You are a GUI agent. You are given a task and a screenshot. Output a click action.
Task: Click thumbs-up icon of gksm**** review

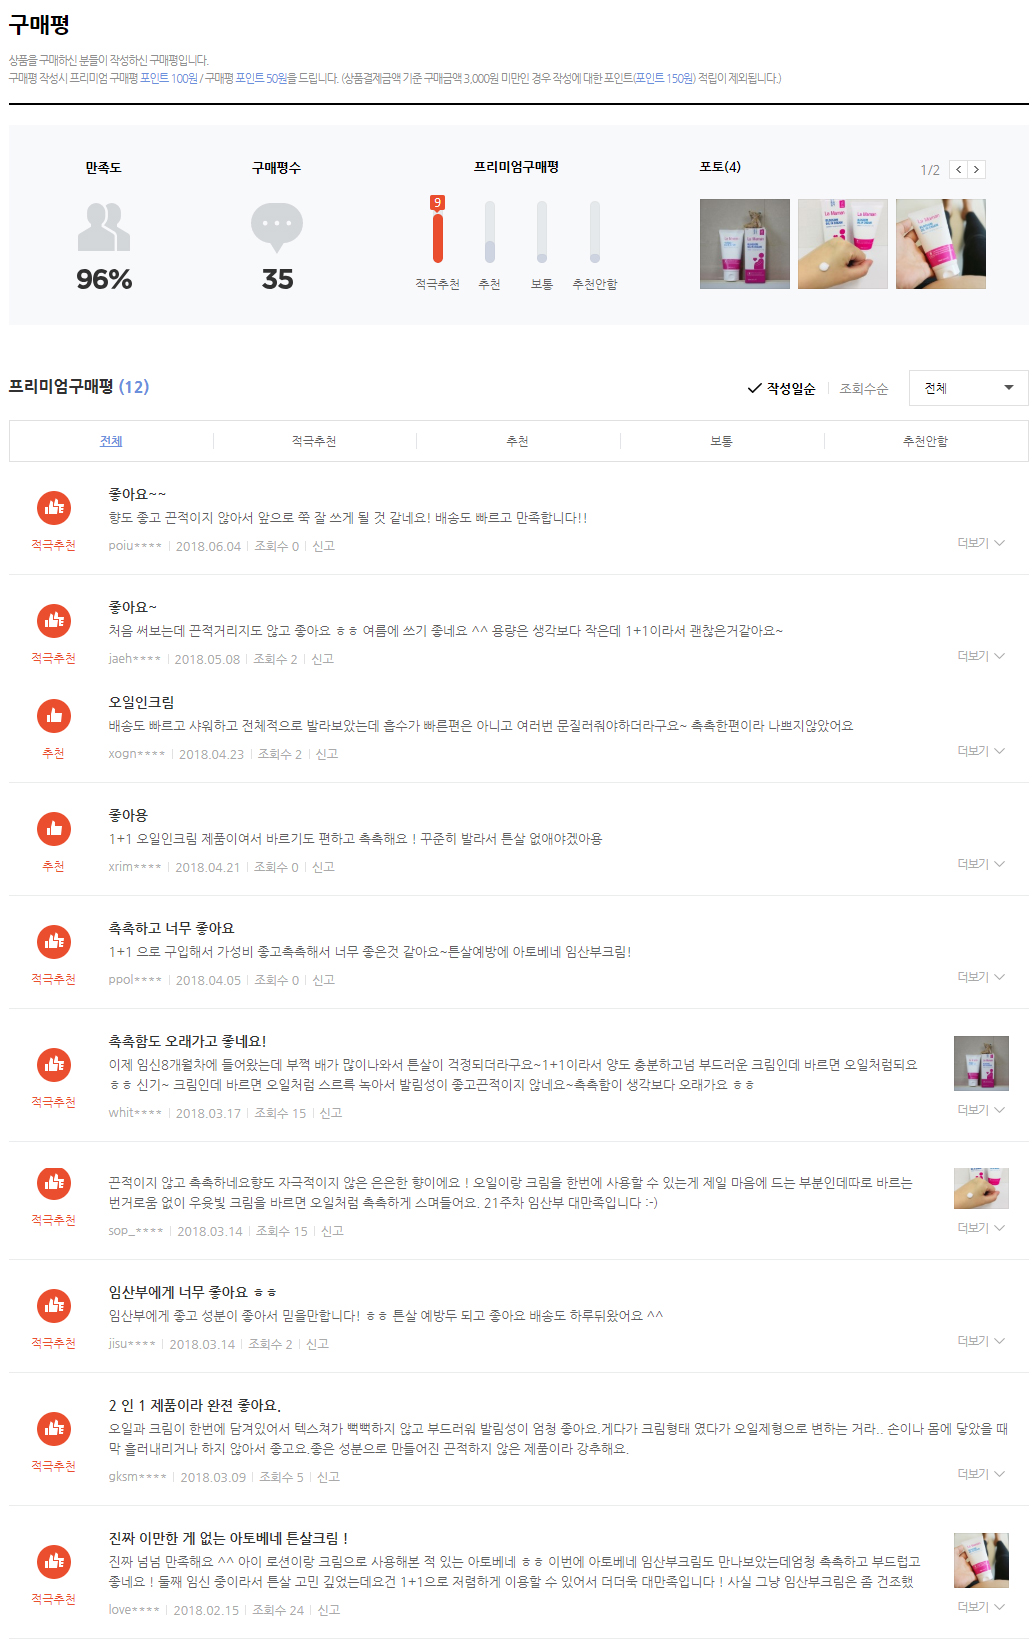[54, 1429]
